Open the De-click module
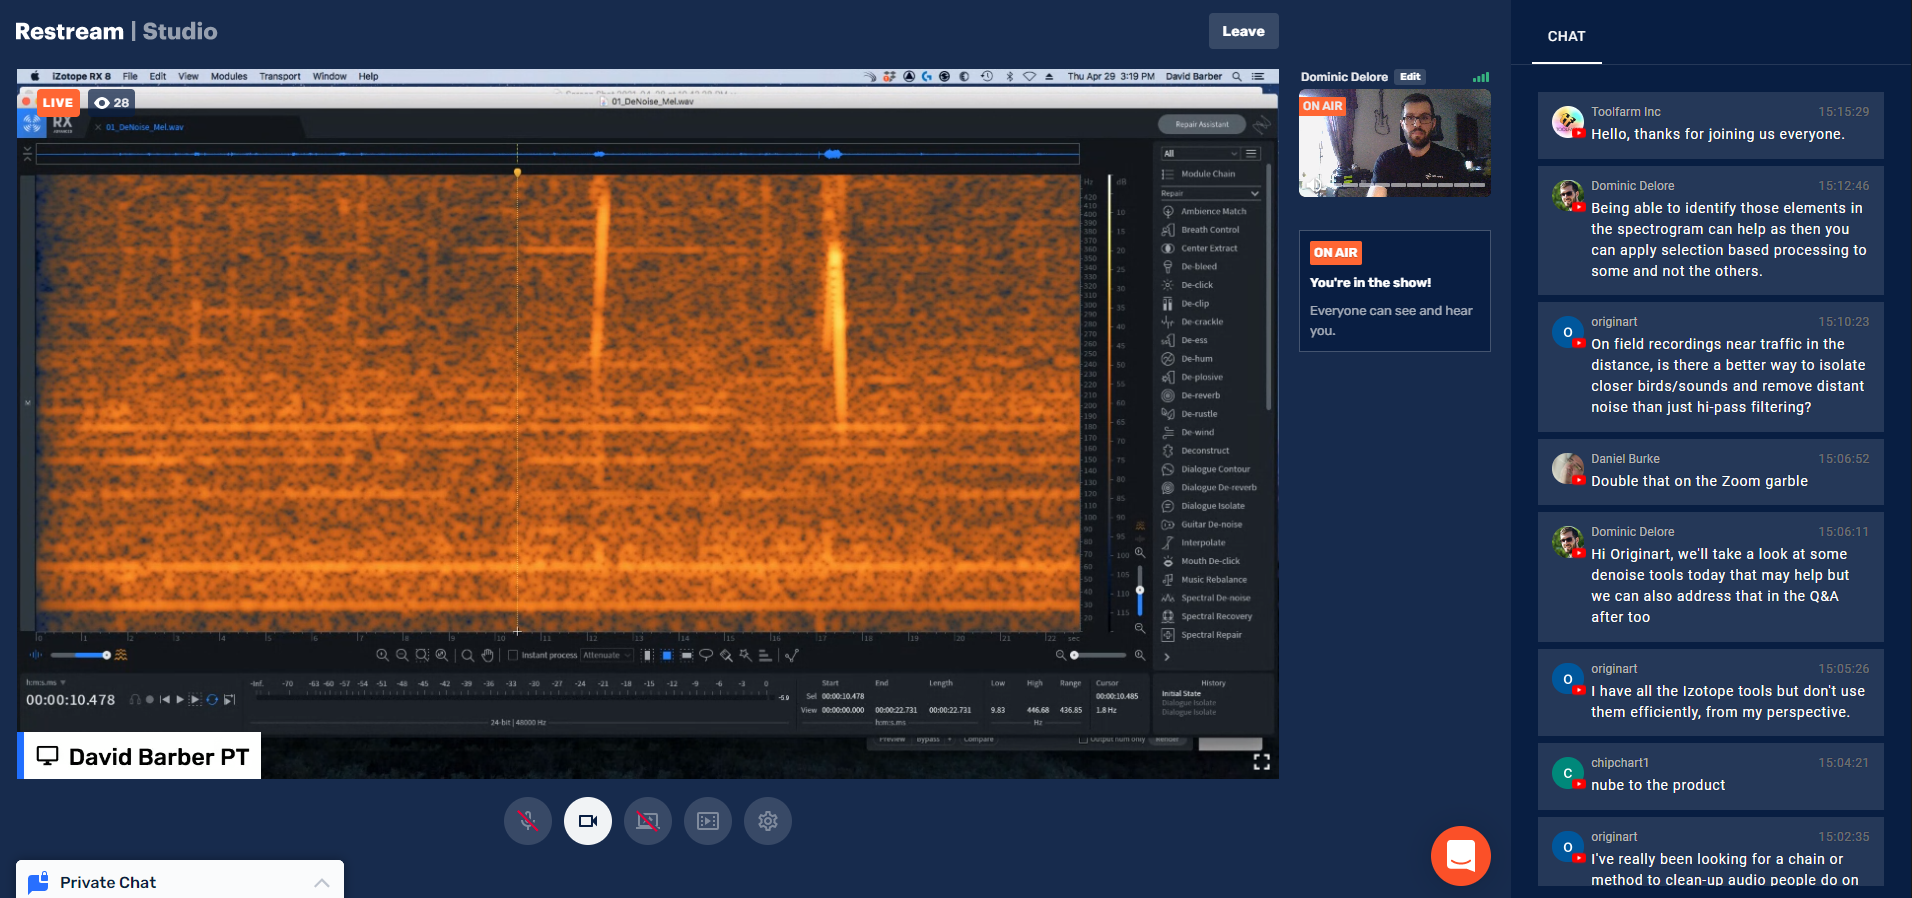 point(1187,285)
